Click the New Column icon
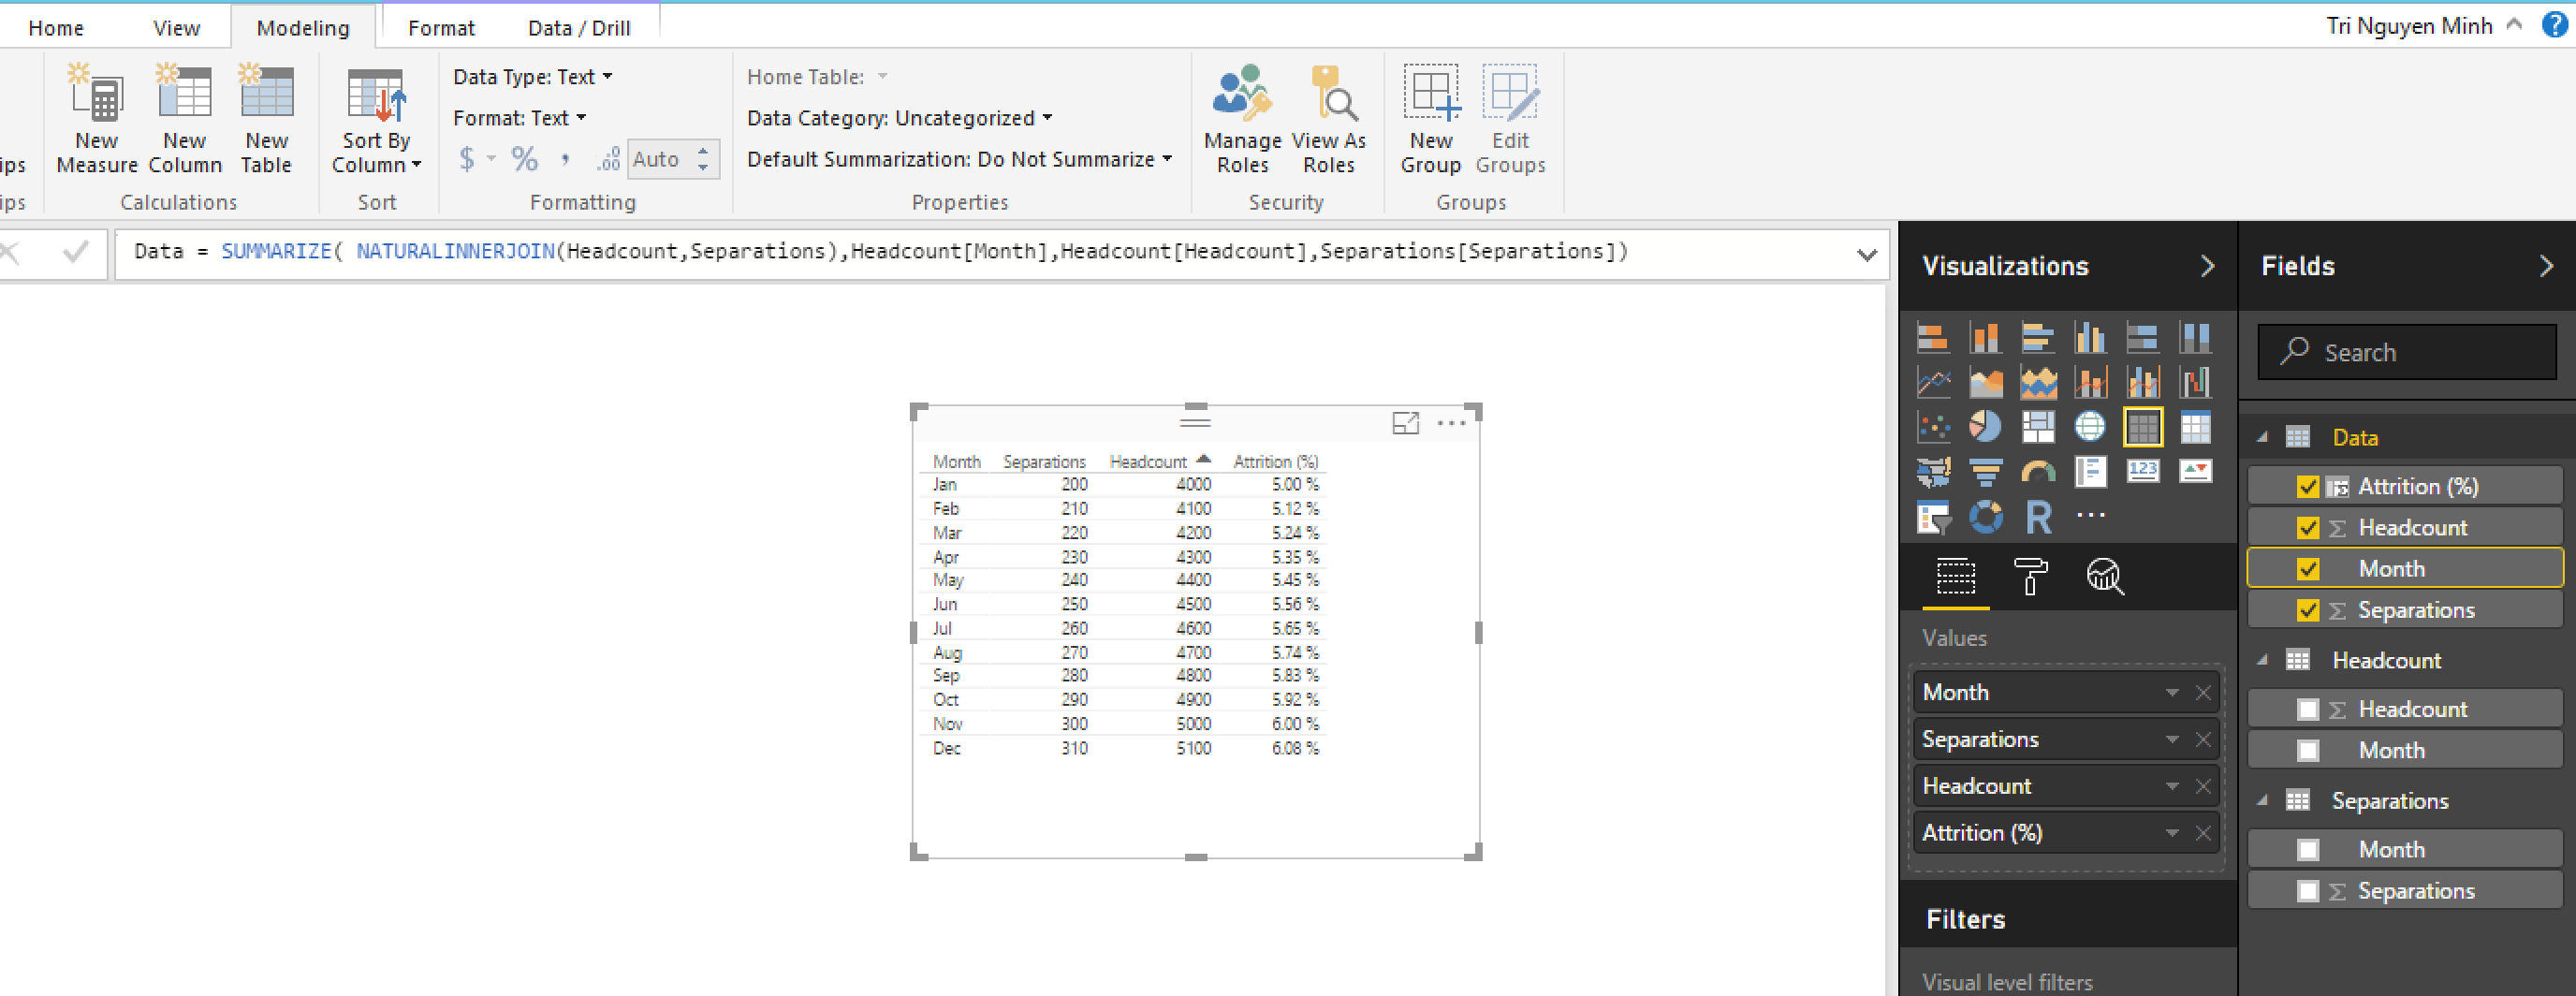The image size is (2576, 996). [184, 93]
